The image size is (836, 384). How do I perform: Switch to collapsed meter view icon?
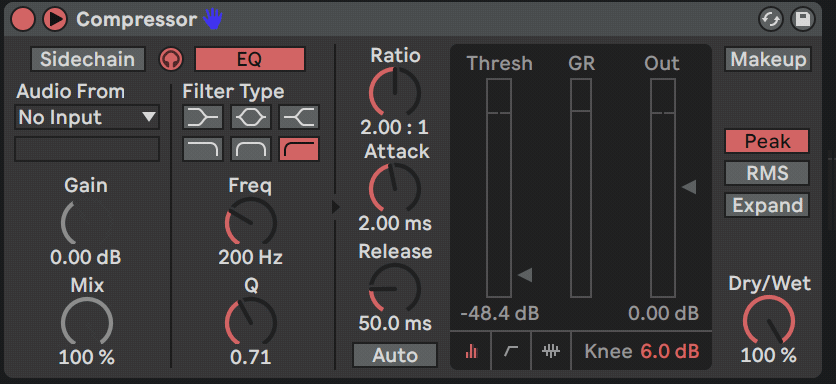[x=471, y=350]
